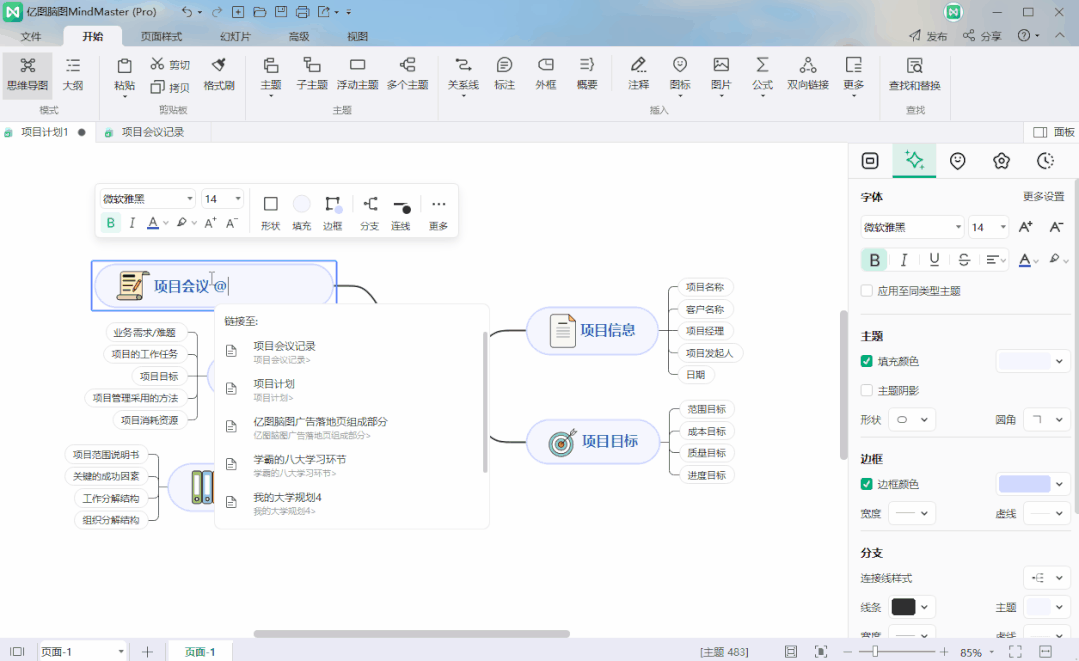
Task: Add a 概要 summary
Action: pos(587,74)
